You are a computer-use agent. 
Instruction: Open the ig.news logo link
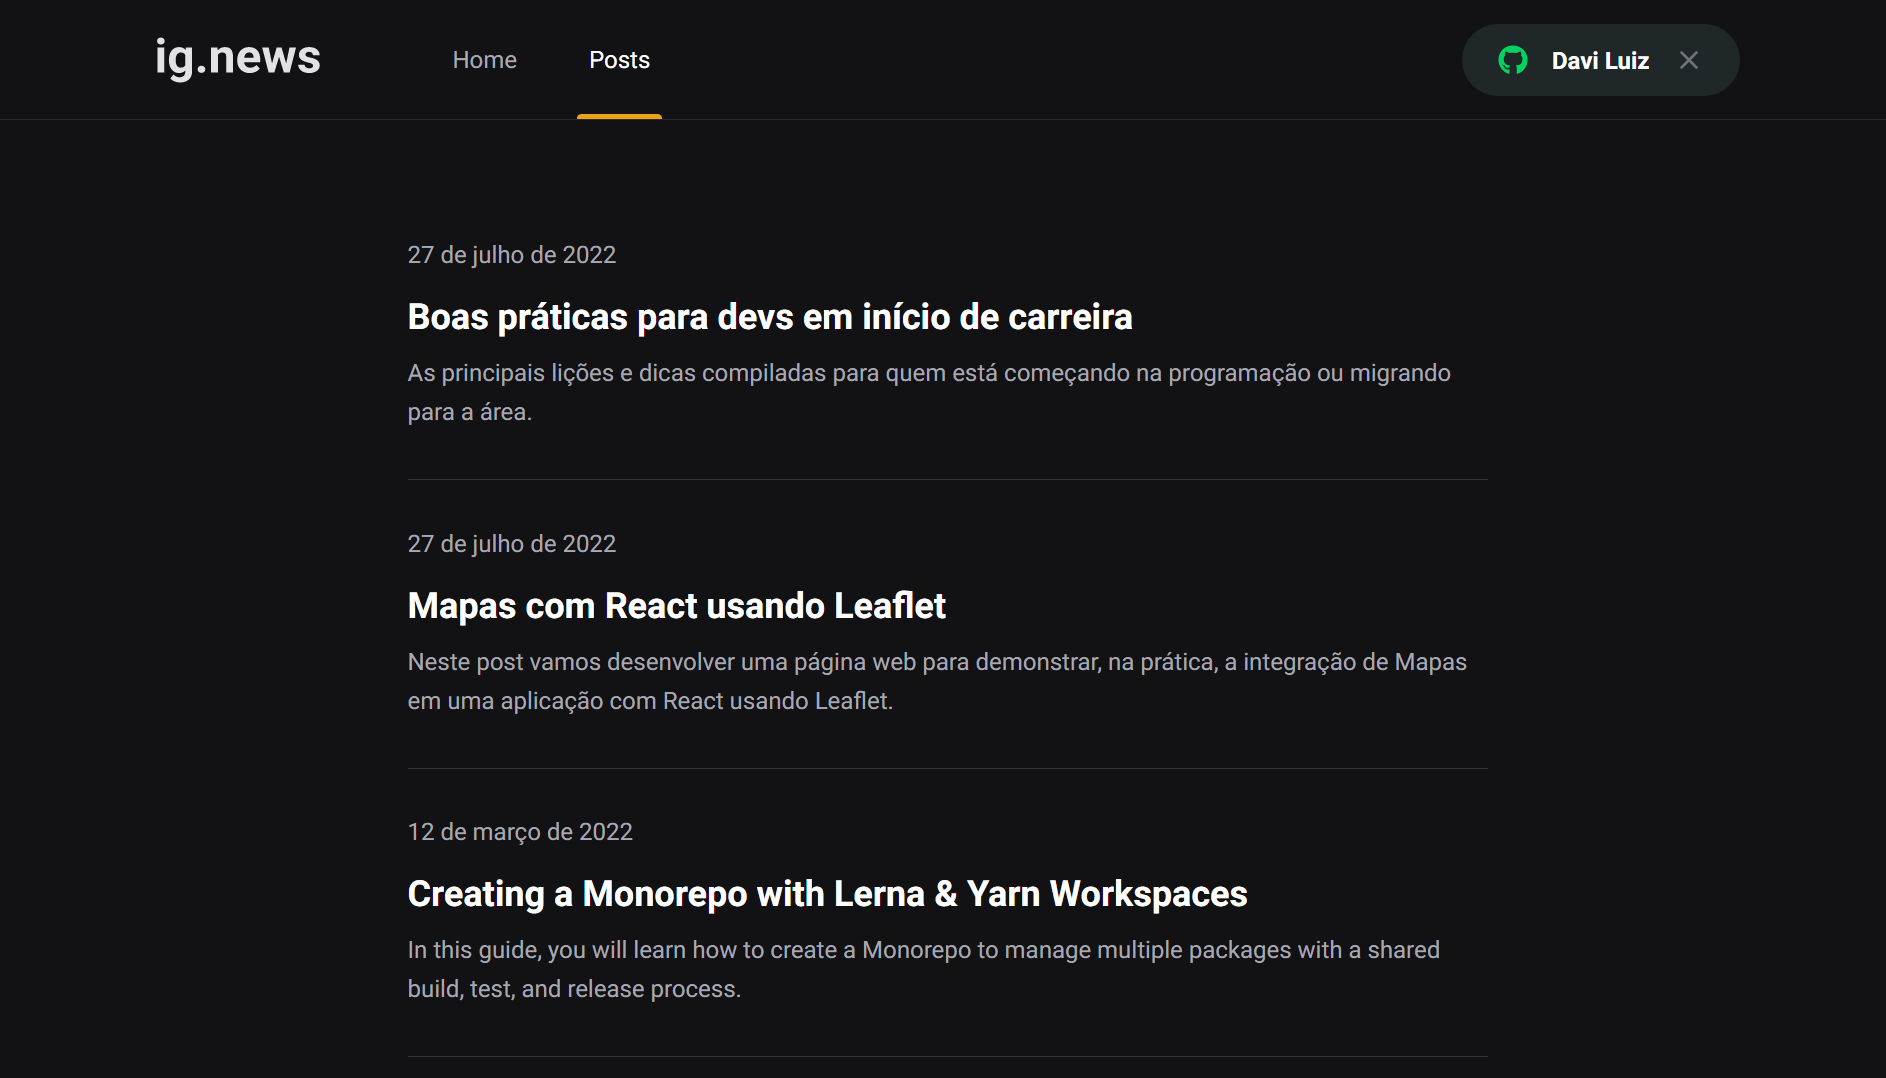[x=236, y=58]
